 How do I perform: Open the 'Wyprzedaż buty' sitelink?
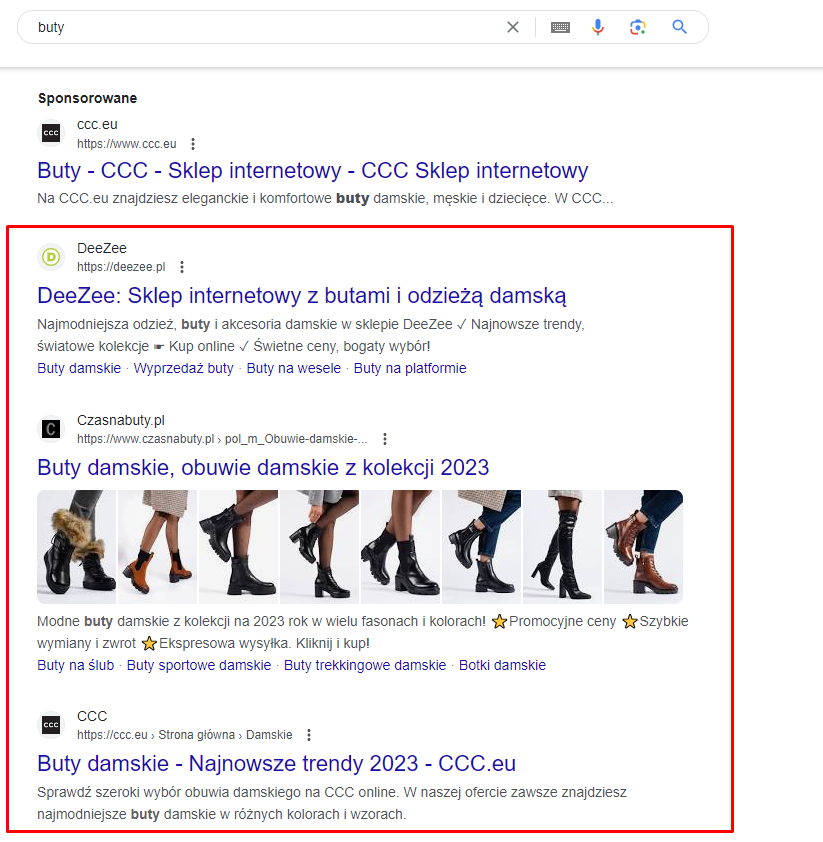[x=184, y=368]
